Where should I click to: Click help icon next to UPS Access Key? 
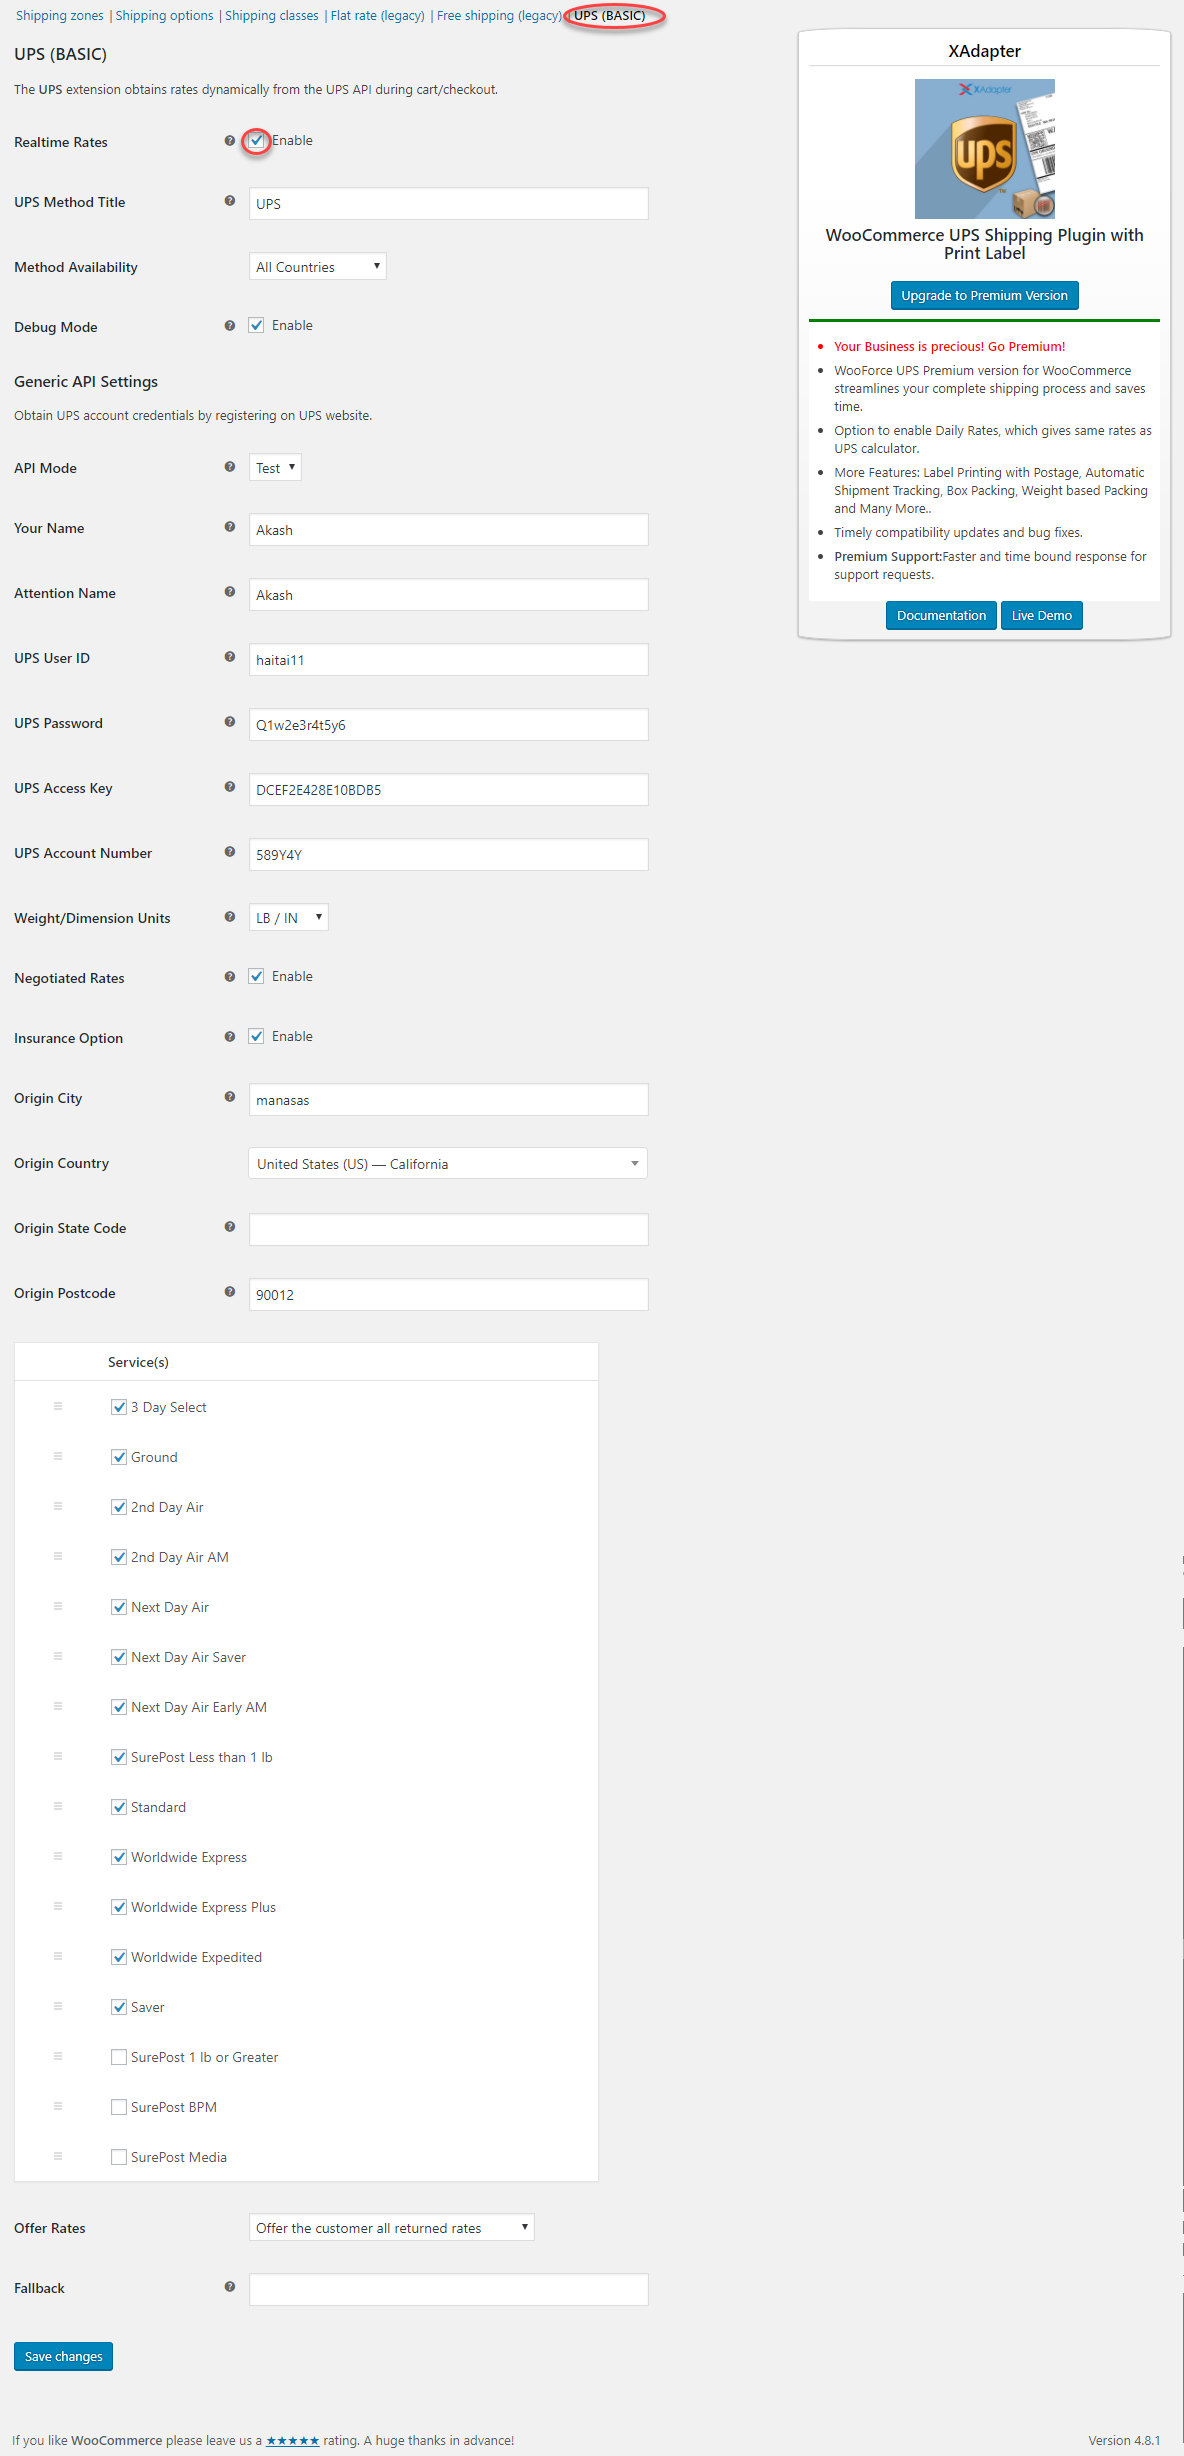[x=230, y=787]
